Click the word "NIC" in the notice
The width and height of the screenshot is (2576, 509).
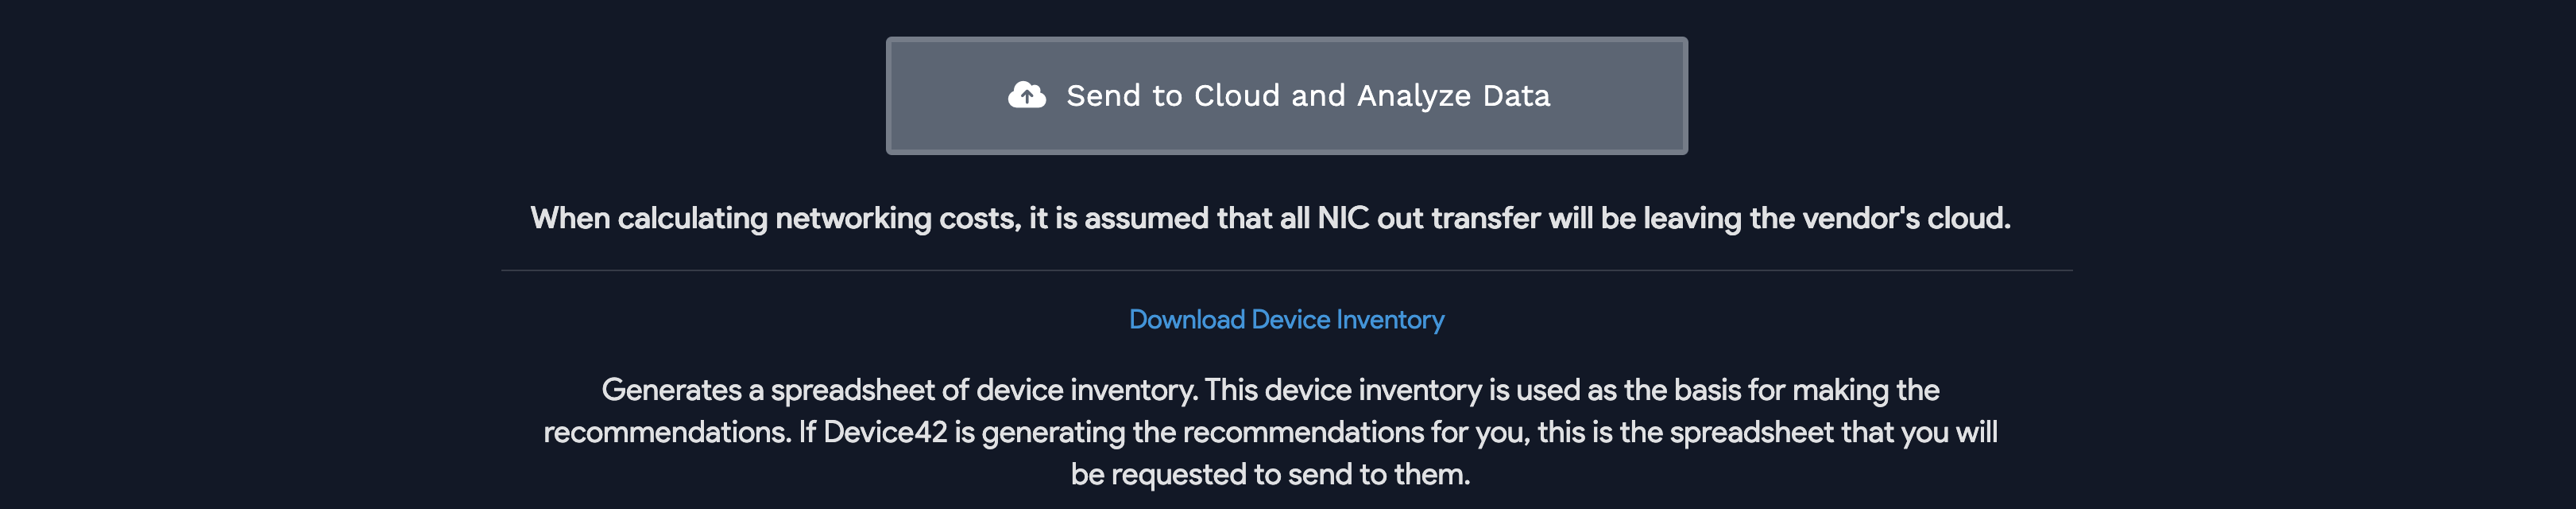click(1343, 219)
